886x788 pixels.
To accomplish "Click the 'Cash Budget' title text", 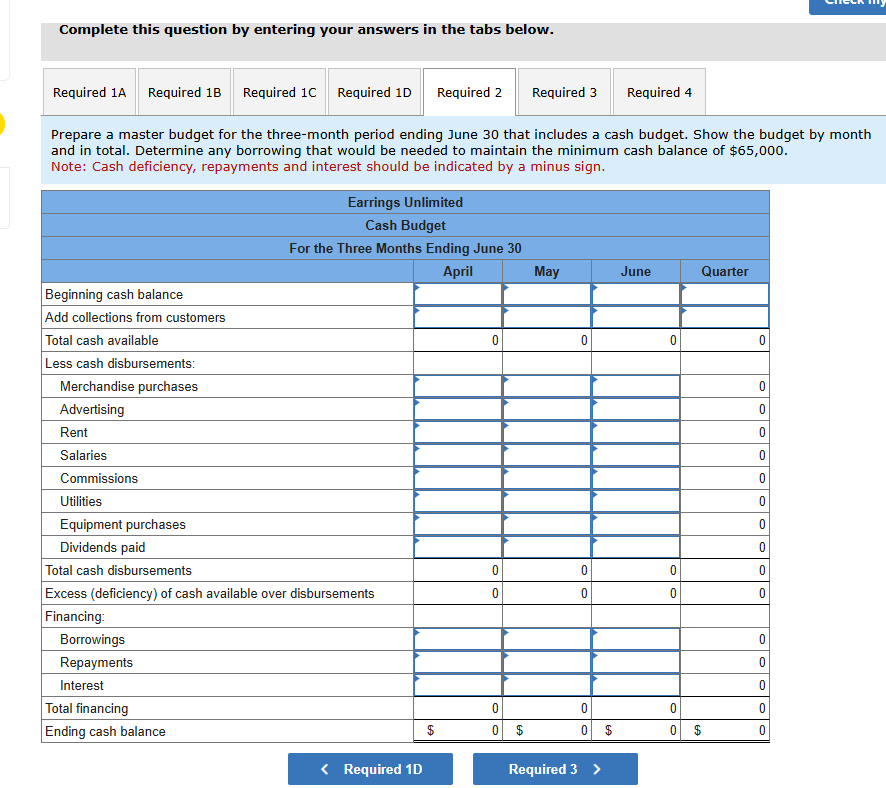I will [x=405, y=225].
